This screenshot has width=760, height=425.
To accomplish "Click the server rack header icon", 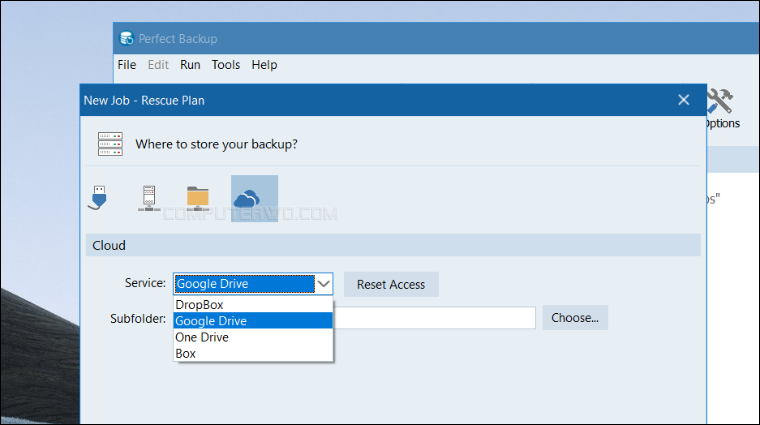I will tap(110, 144).
